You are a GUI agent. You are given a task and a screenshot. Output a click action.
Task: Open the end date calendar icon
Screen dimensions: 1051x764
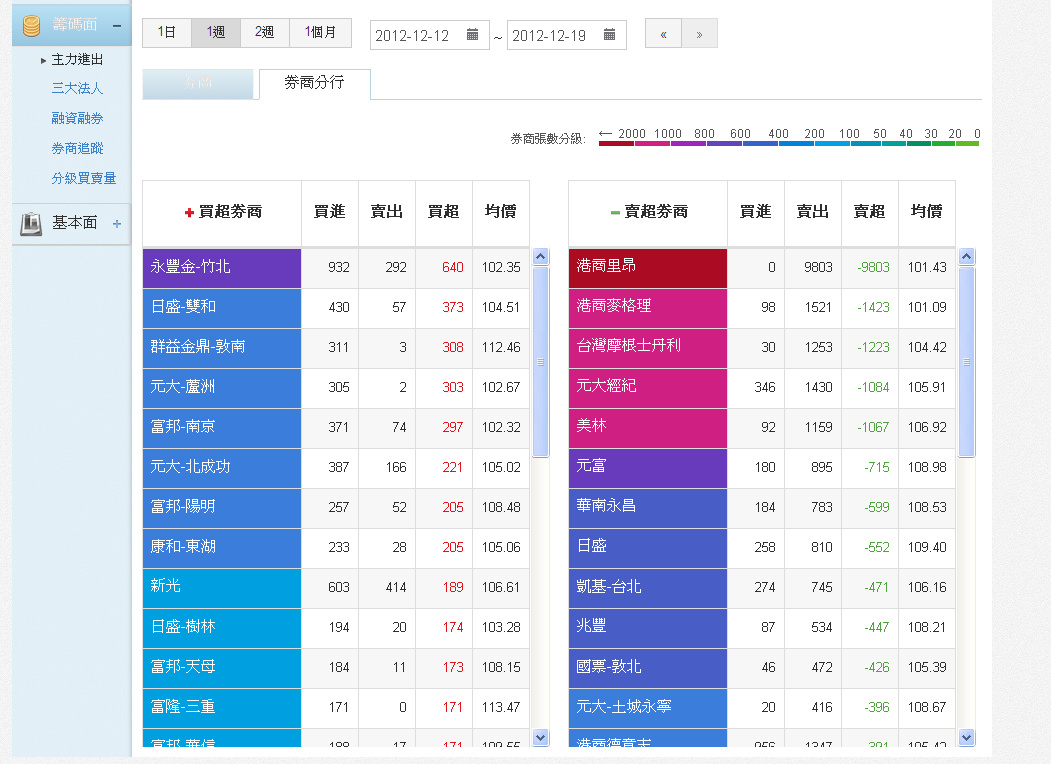[x=609, y=35]
